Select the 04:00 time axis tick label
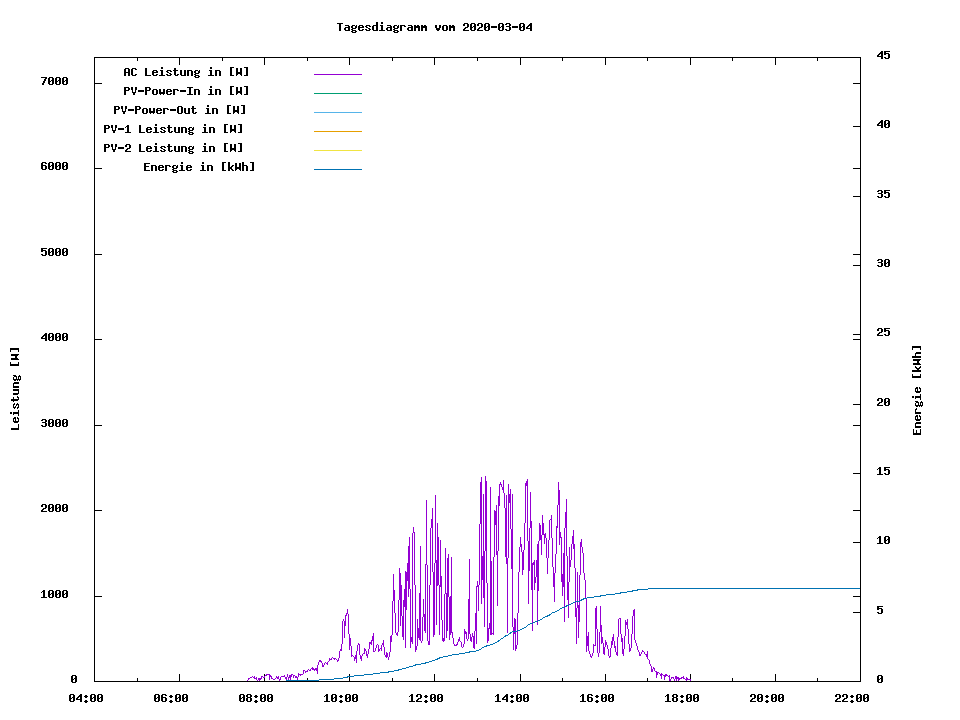Screen dimensions: 960x720 tap(85, 699)
